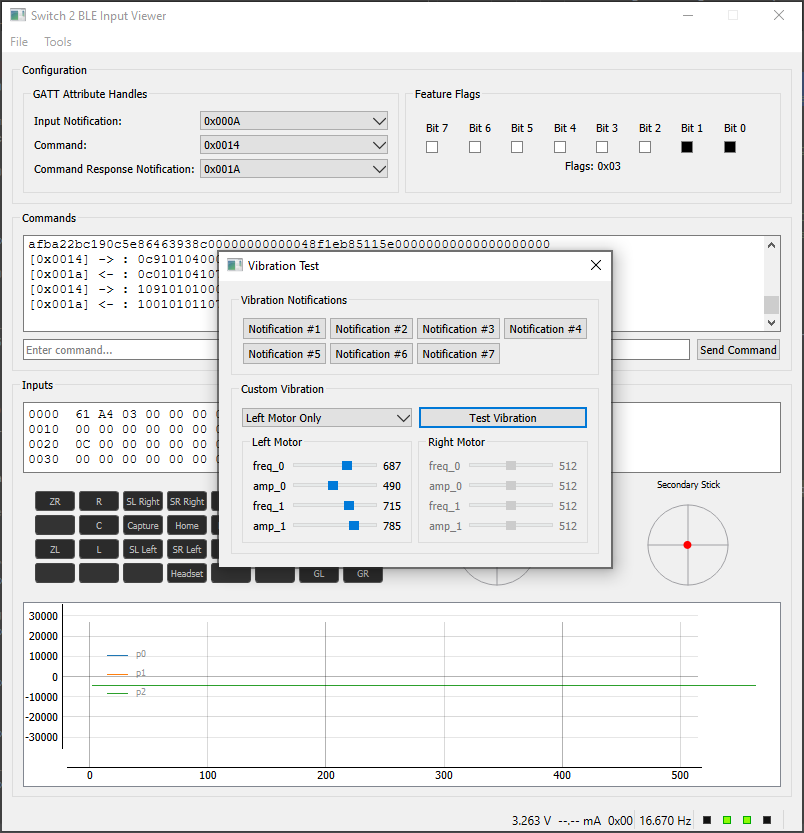Click the 3.263 V voltage status readout

pyautogui.click(x=531, y=820)
